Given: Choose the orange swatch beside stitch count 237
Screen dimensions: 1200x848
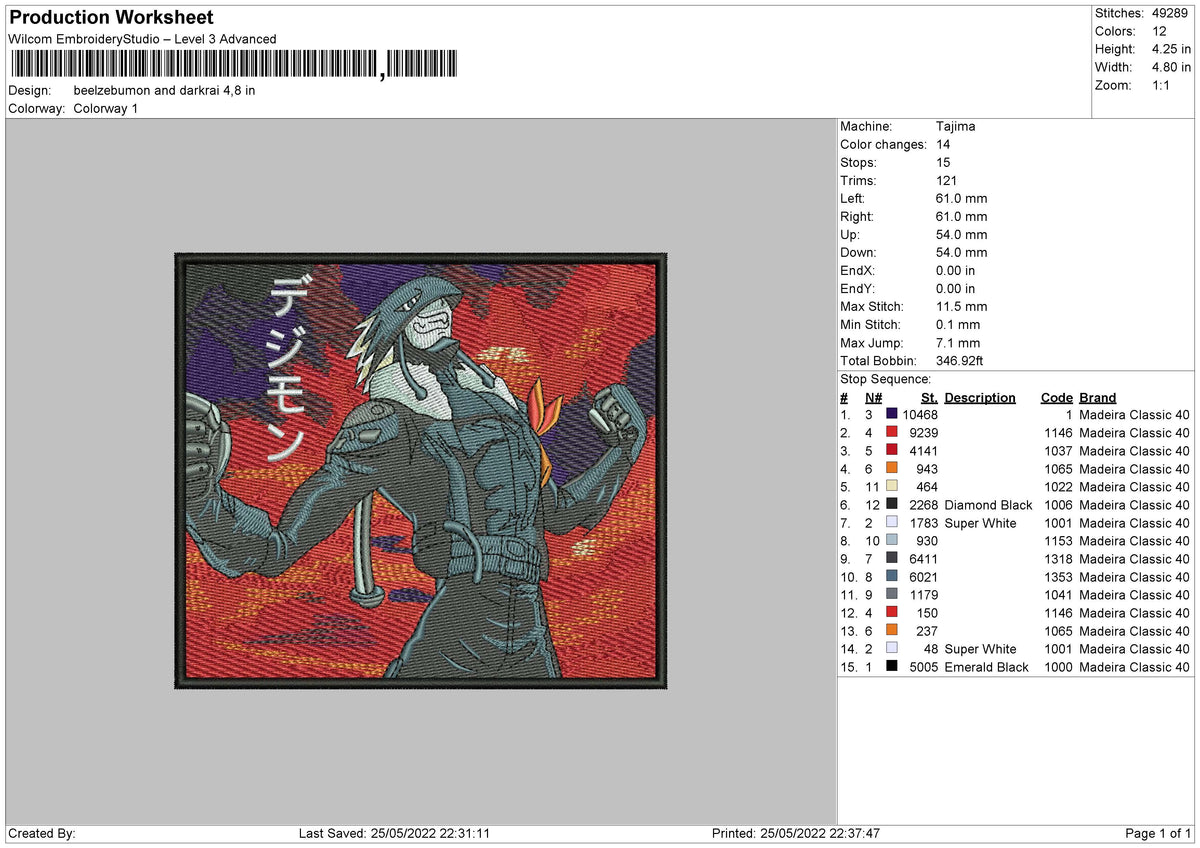Looking at the screenshot, I should click(x=892, y=630).
